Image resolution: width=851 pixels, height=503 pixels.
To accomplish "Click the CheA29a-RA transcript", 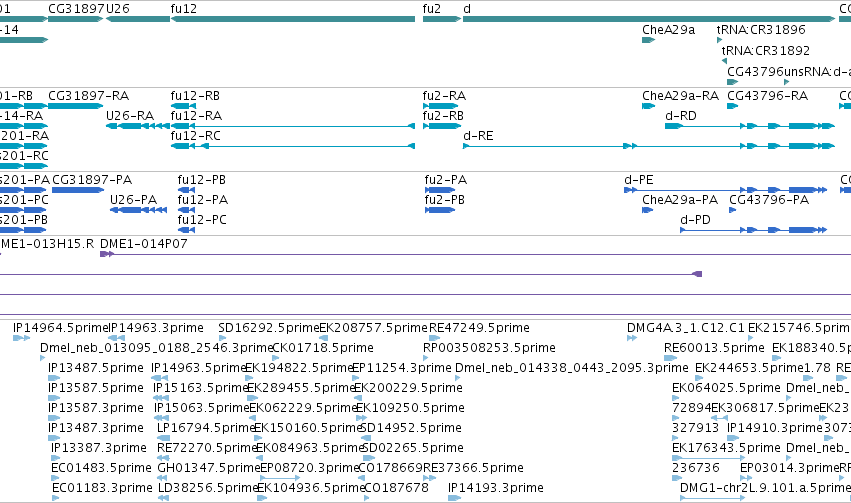I will click(649, 106).
